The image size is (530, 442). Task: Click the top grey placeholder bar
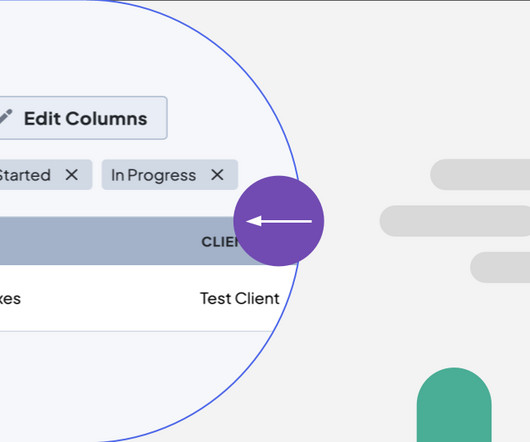click(x=480, y=174)
